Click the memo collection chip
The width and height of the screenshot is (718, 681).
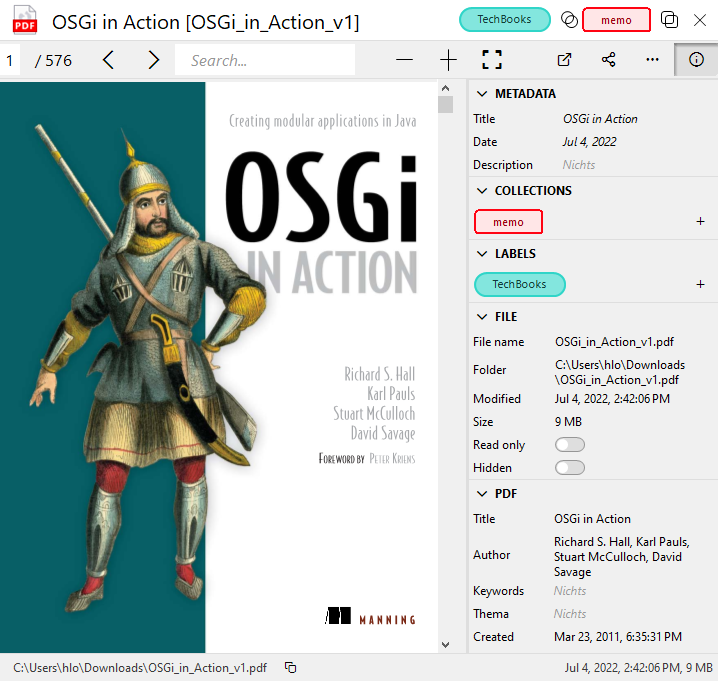pos(508,222)
